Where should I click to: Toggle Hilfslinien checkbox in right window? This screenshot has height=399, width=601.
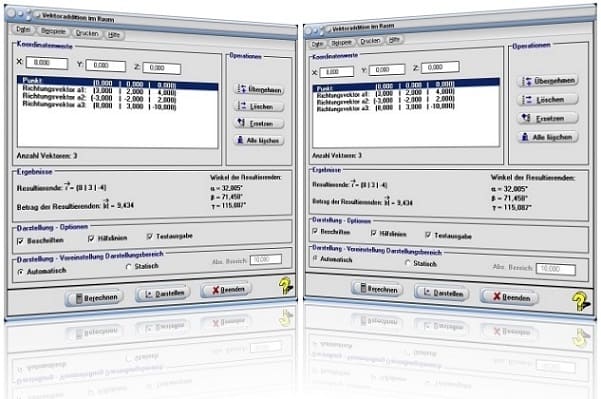point(374,233)
